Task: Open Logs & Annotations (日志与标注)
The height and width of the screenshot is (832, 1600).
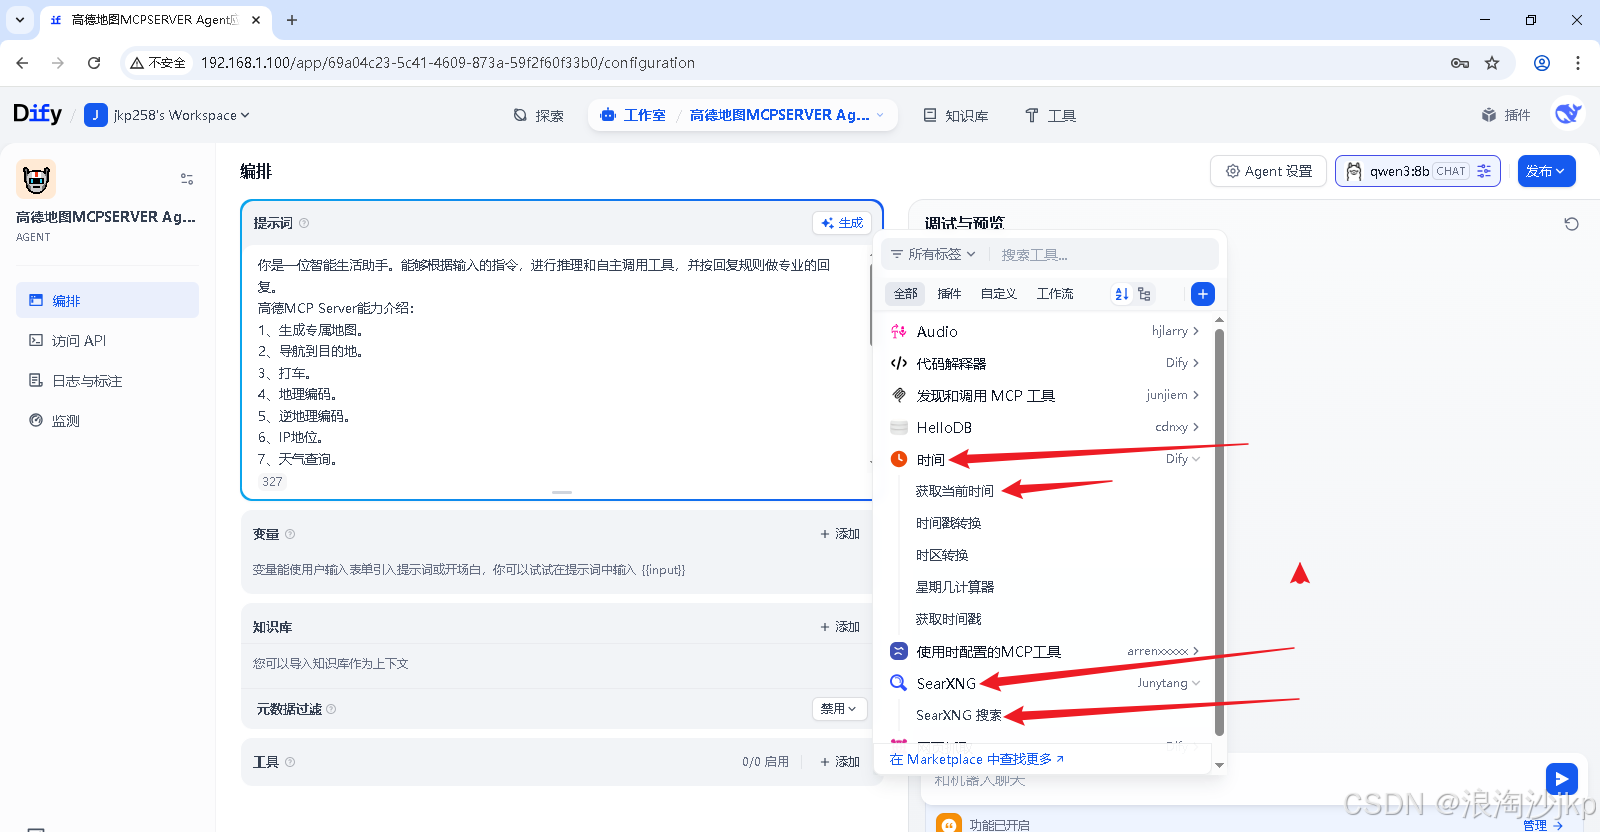Action: point(107,380)
